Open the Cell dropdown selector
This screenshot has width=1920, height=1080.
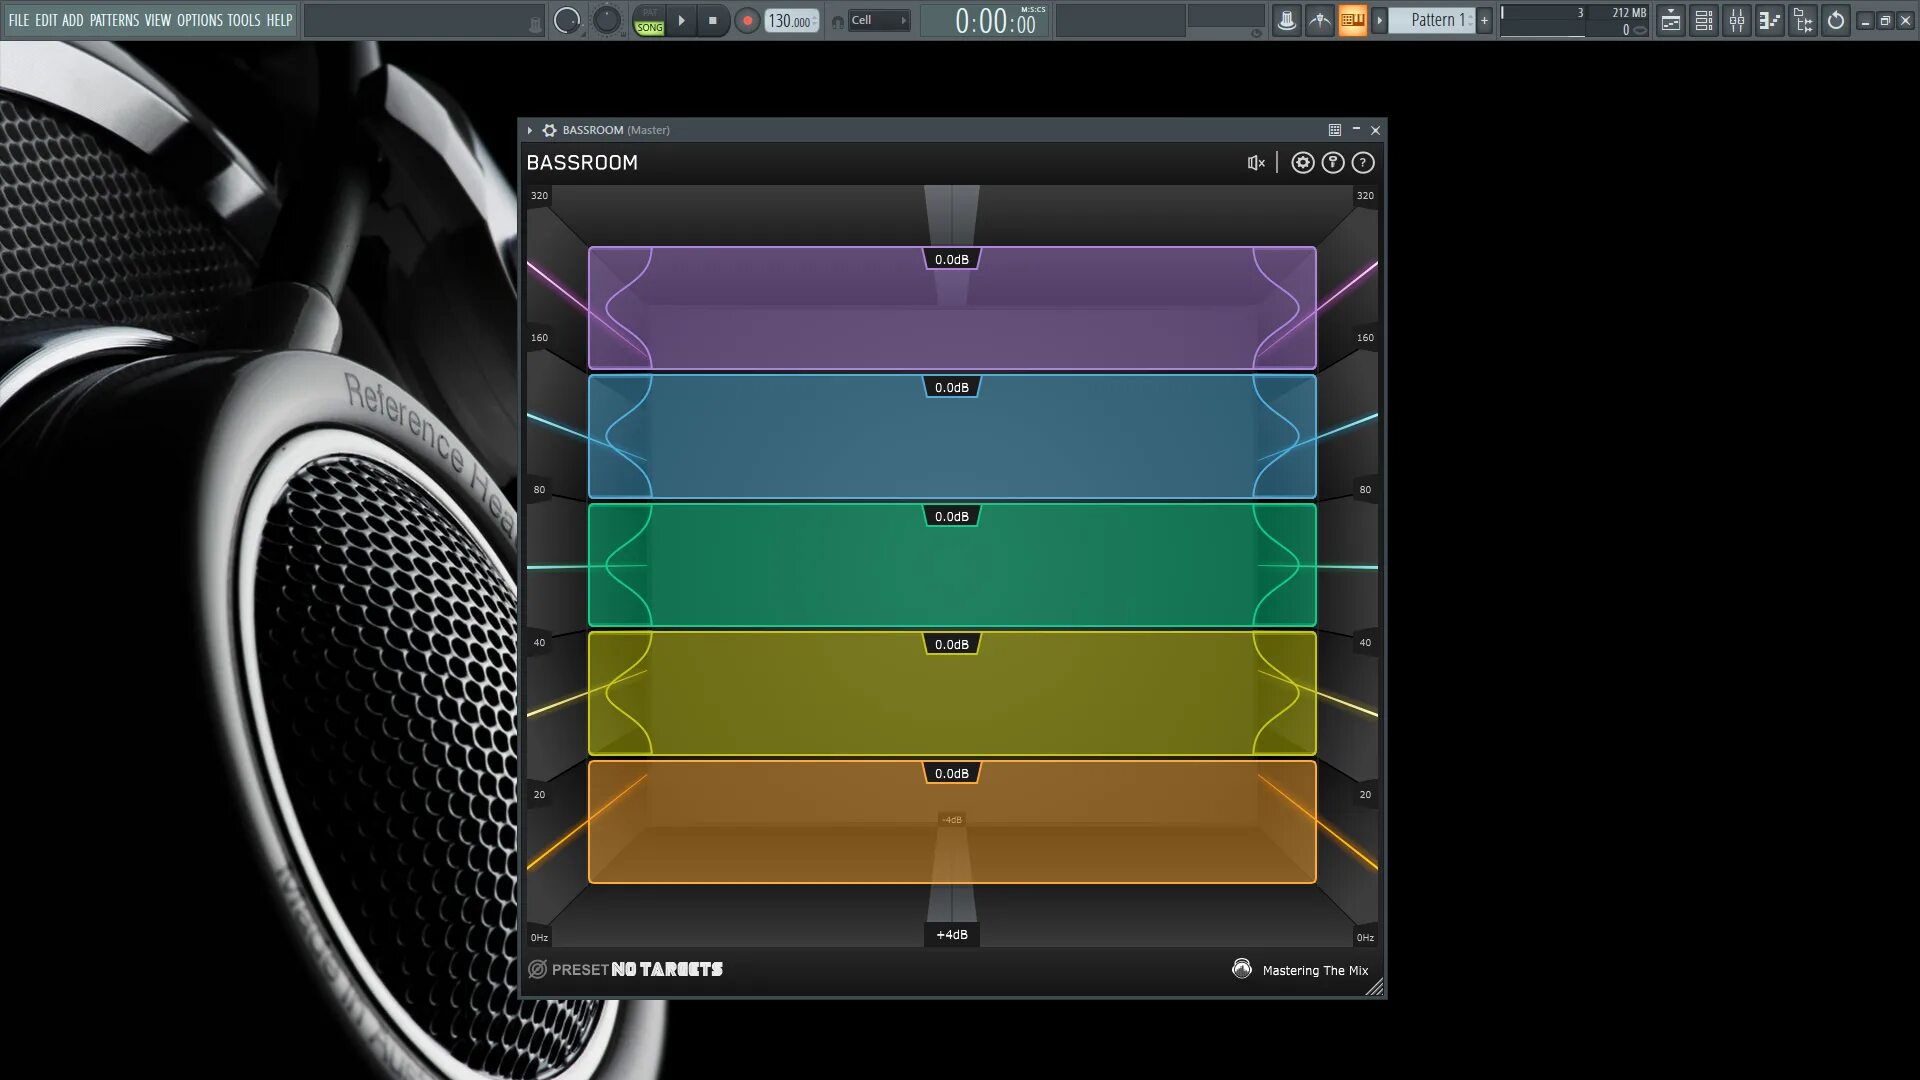[878, 20]
